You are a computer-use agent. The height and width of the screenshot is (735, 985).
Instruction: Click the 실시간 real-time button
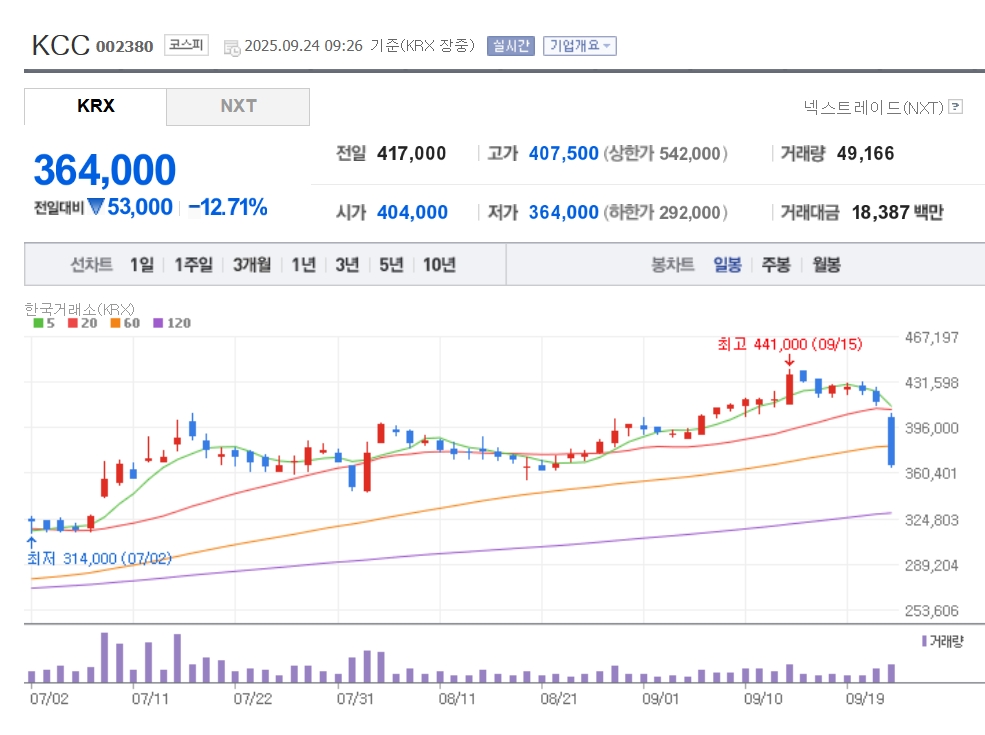[x=511, y=46]
